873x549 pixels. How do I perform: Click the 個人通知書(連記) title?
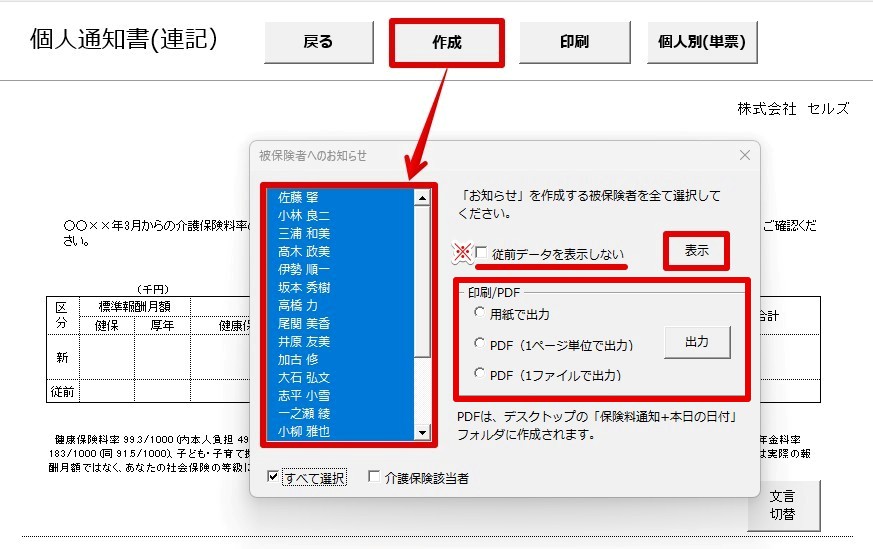pyautogui.click(x=124, y=39)
